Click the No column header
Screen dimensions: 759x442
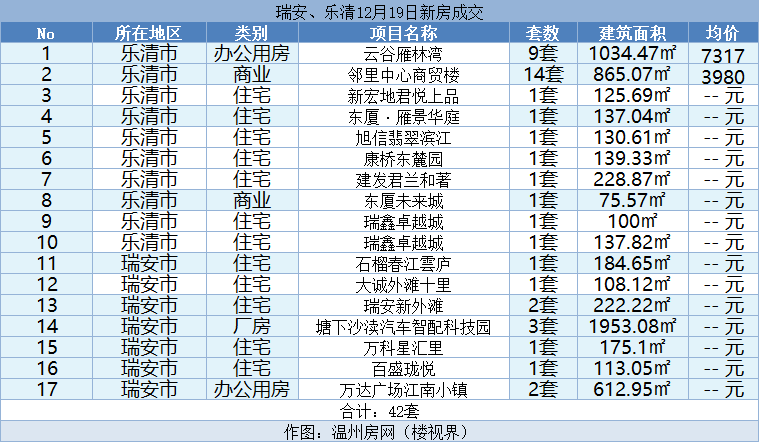46,33
